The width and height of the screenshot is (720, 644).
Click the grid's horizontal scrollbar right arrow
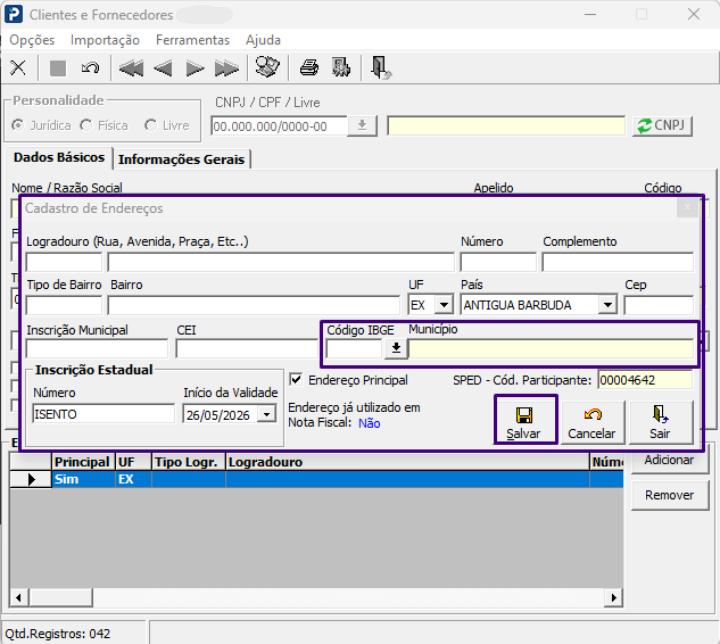(614, 598)
